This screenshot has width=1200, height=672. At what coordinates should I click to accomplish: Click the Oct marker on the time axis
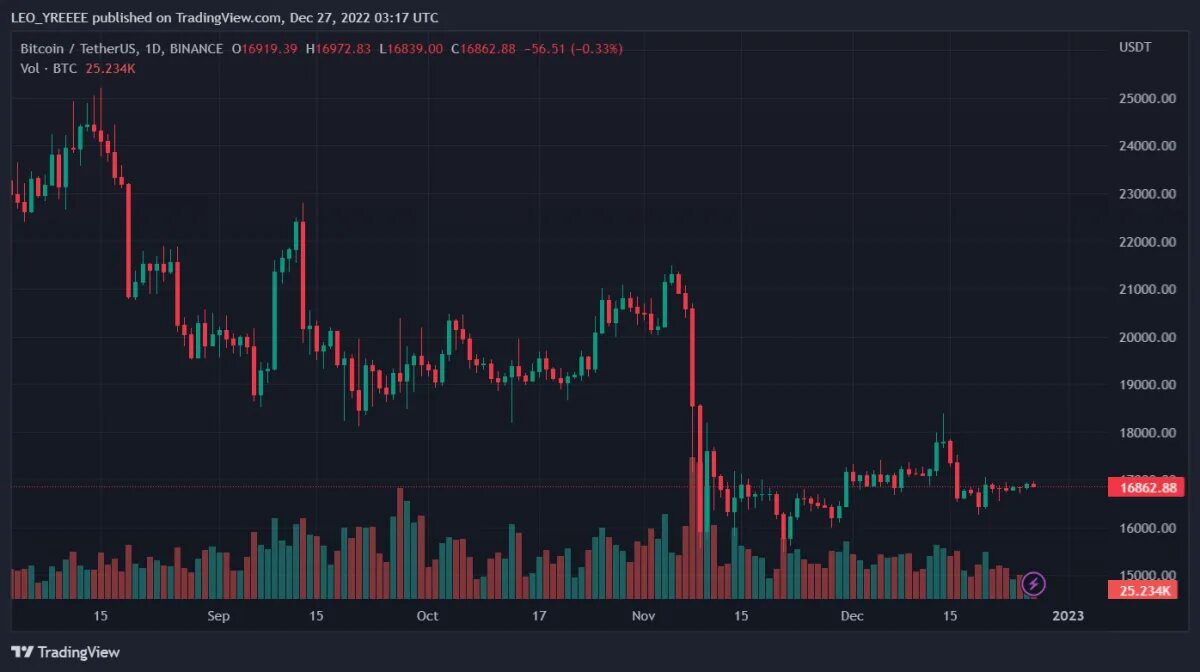427,616
